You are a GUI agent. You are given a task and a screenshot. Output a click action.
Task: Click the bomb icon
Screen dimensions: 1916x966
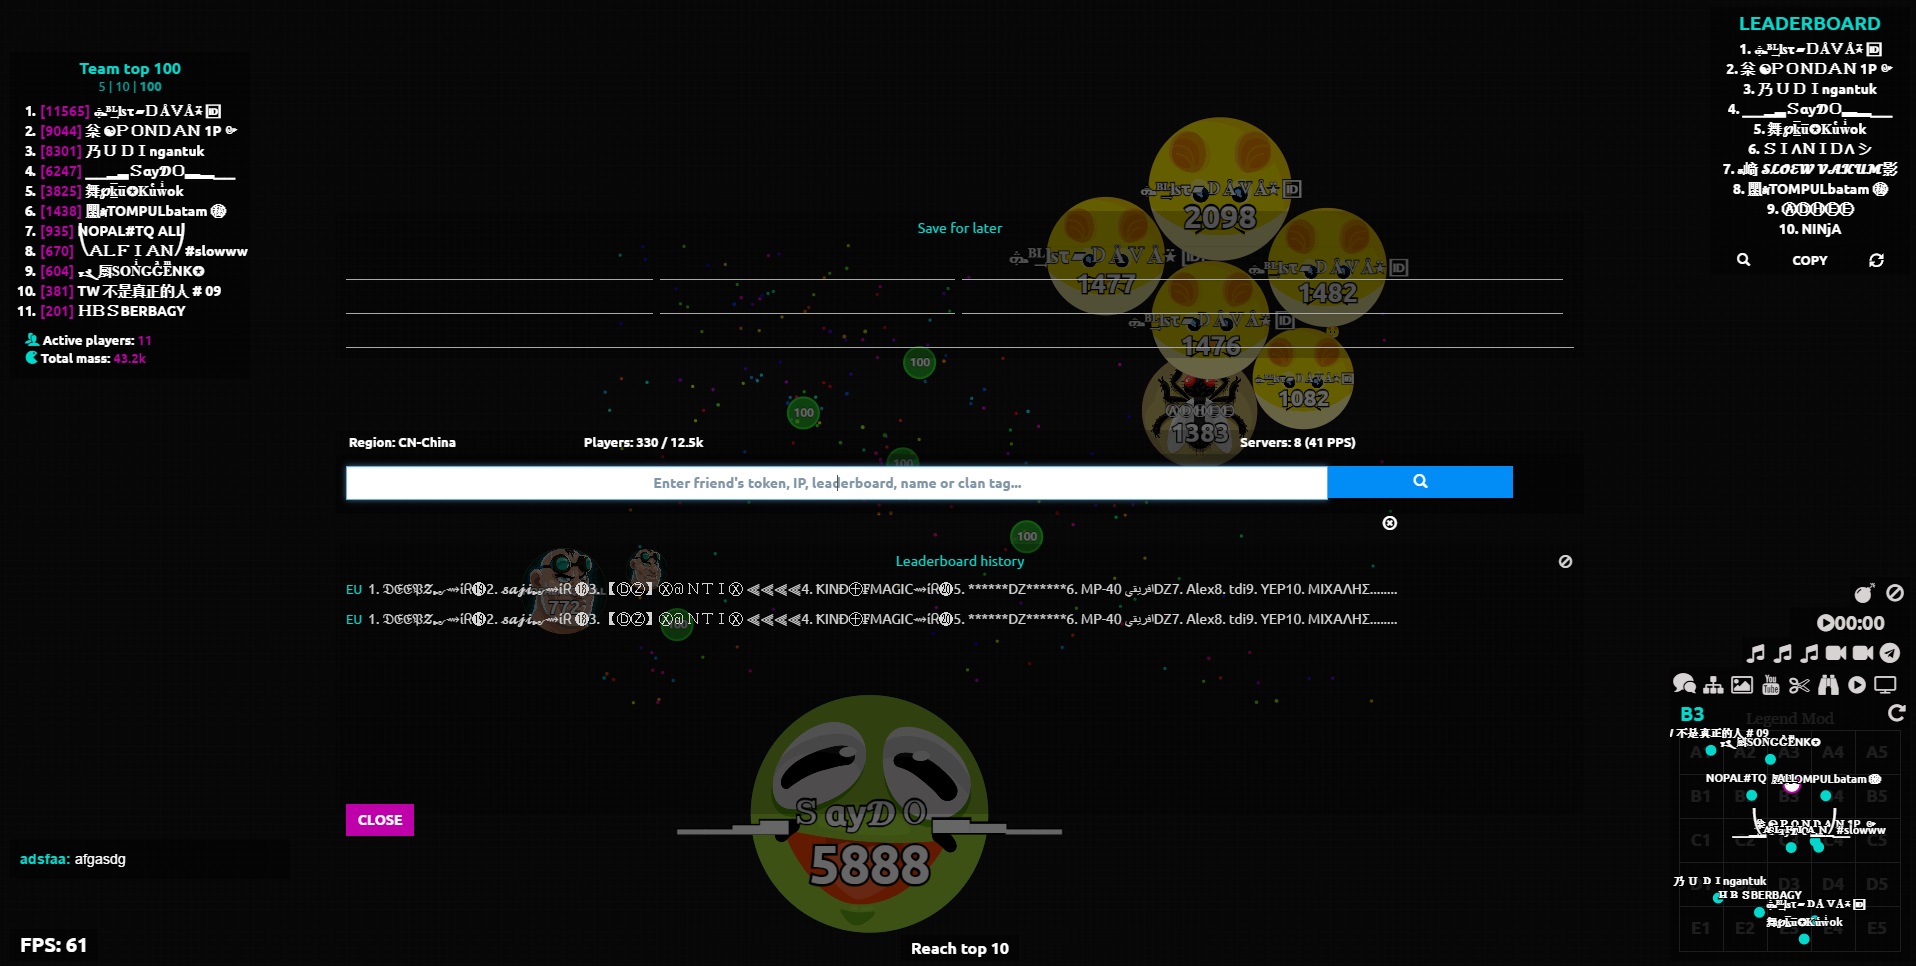point(1864,594)
